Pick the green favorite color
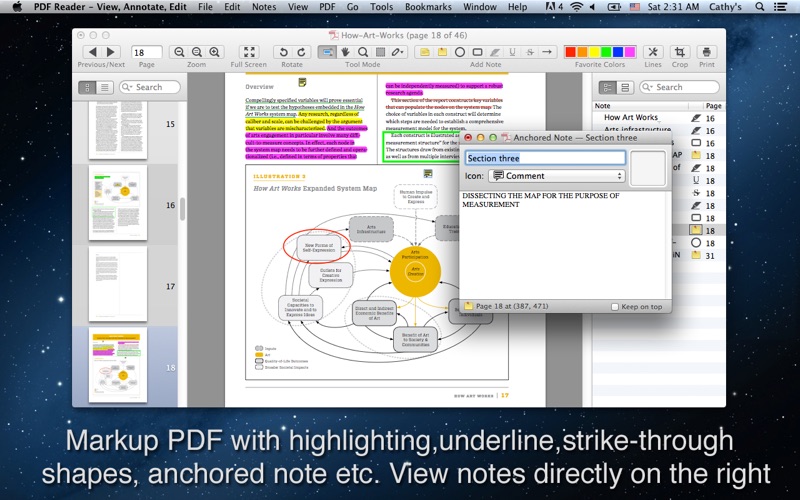Viewport: 800px width, 500px height. pos(606,52)
